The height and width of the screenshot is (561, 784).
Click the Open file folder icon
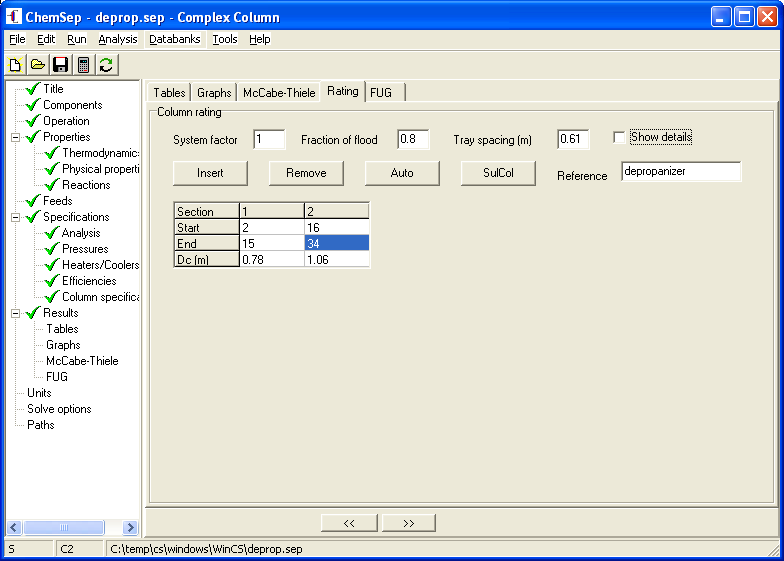[x=38, y=65]
